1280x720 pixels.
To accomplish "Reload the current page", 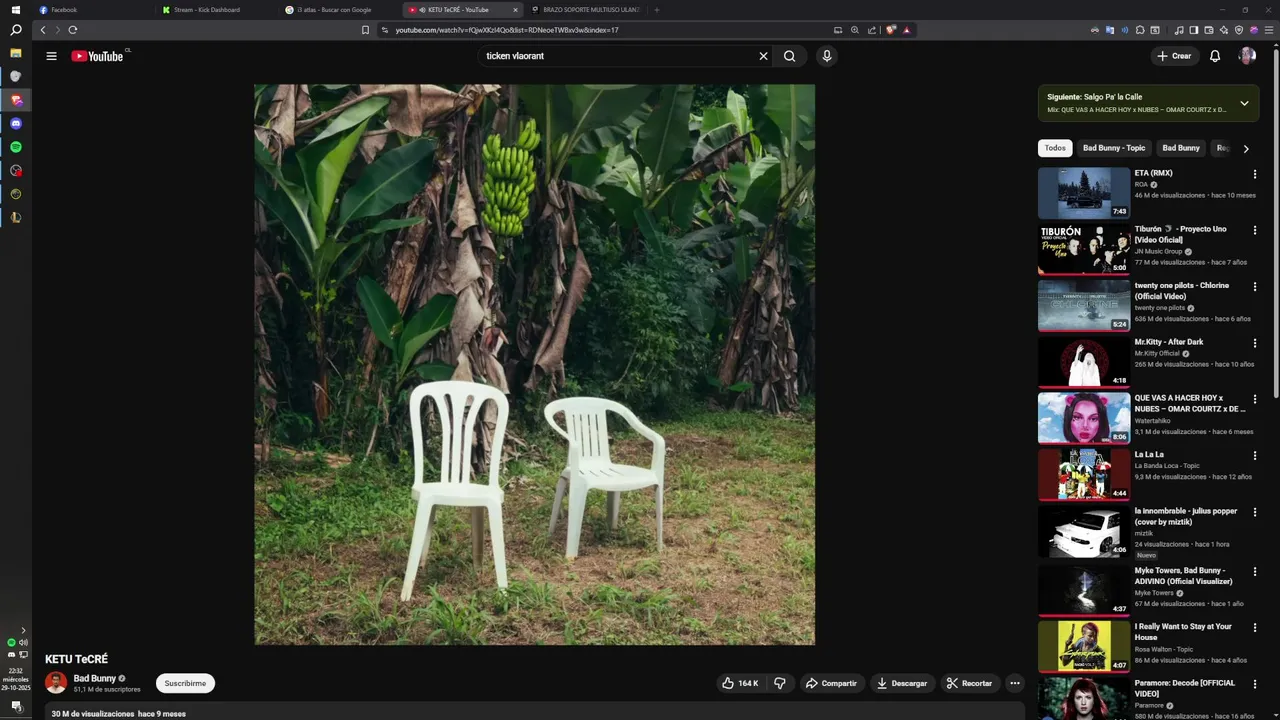I will pyautogui.click(x=72, y=30).
